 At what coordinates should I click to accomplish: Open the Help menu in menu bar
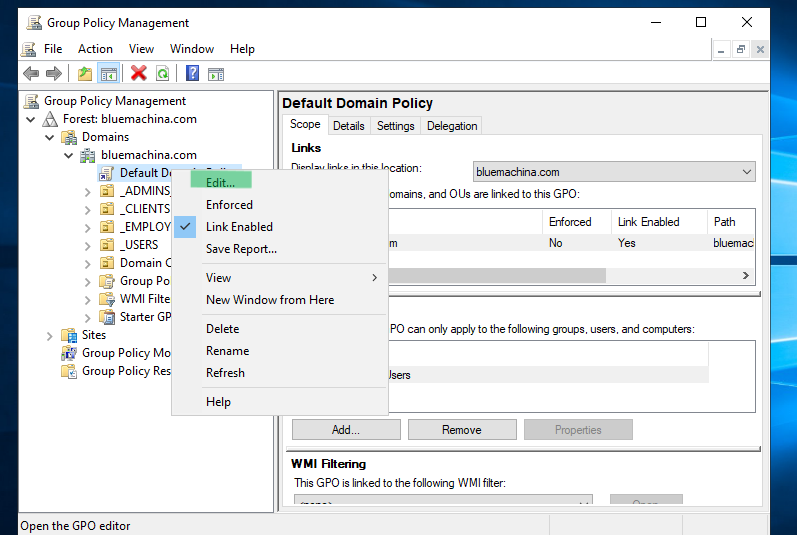tap(242, 49)
